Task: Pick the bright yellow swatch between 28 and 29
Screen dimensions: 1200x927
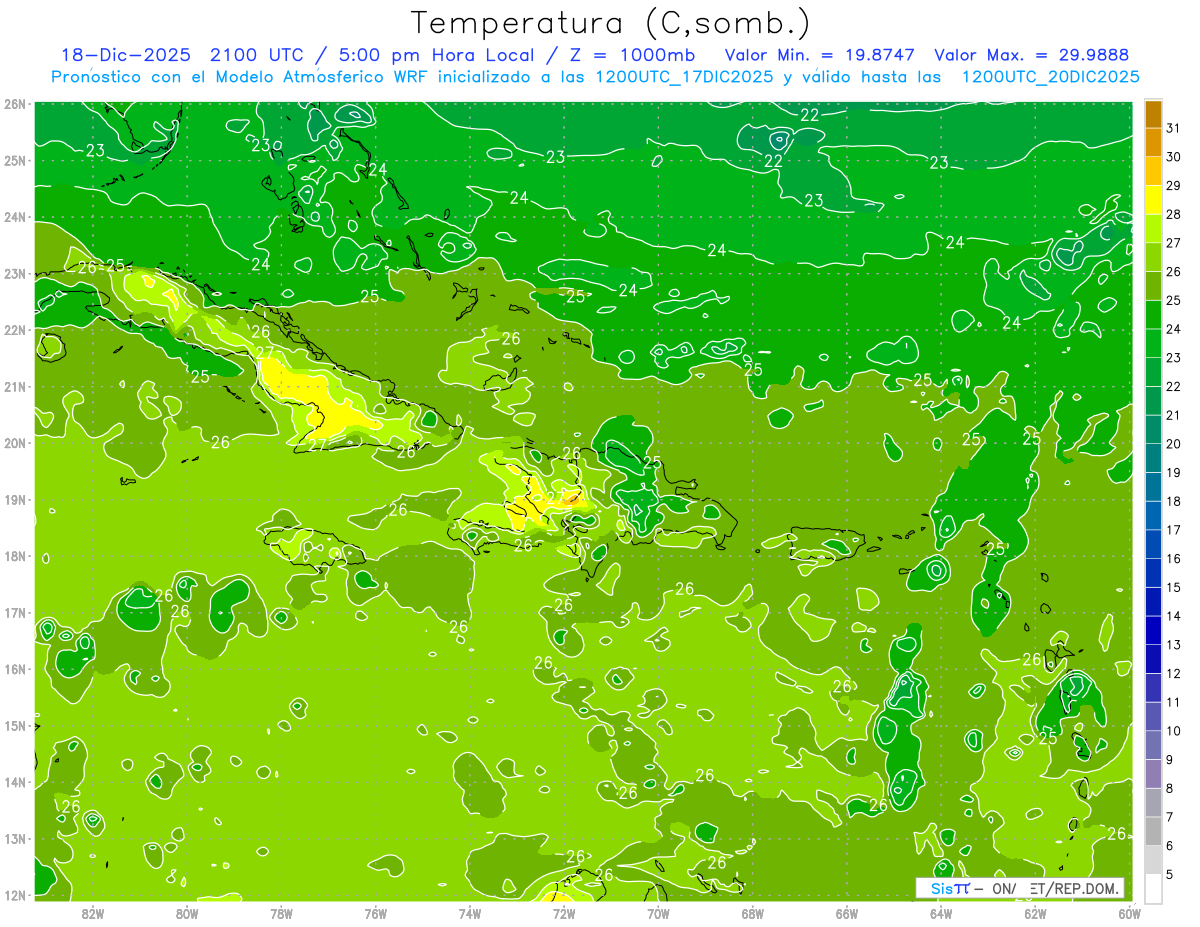Action: 1153,201
